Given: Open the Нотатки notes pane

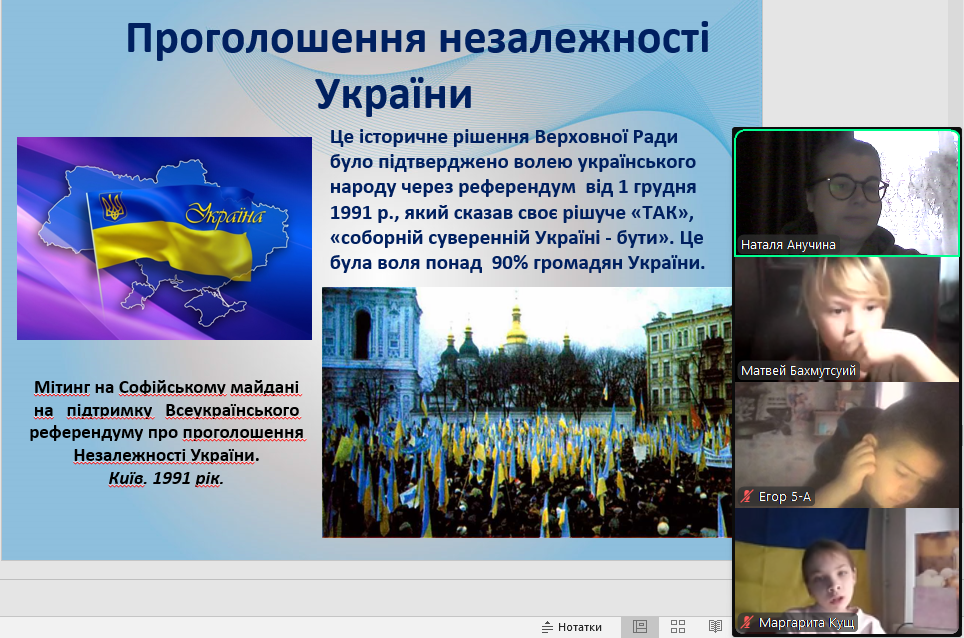Looking at the screenshot, I should [x=571, y=627].
